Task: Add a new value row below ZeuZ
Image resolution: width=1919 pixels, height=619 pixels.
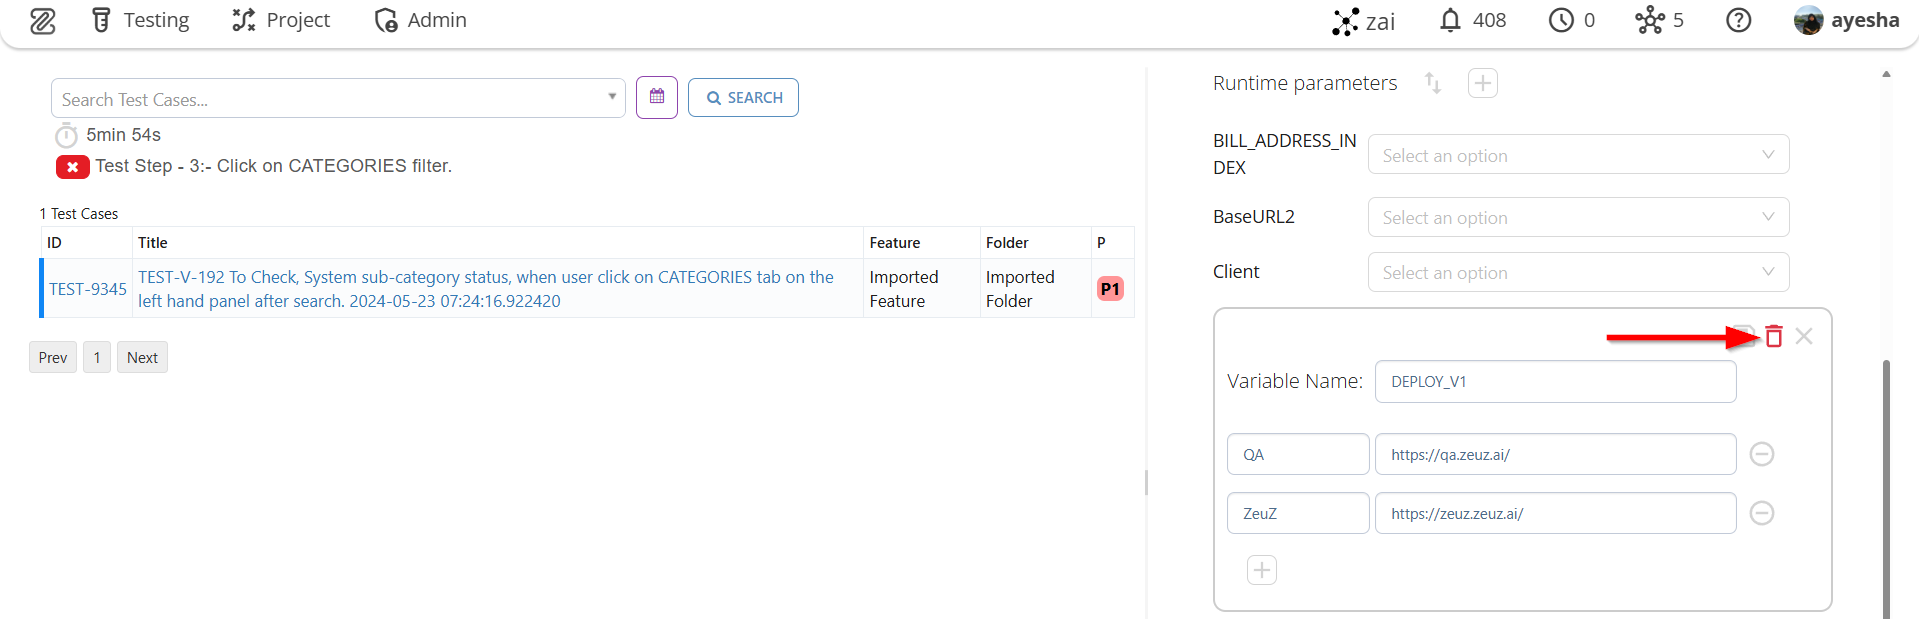Action: click(1261, 570)
